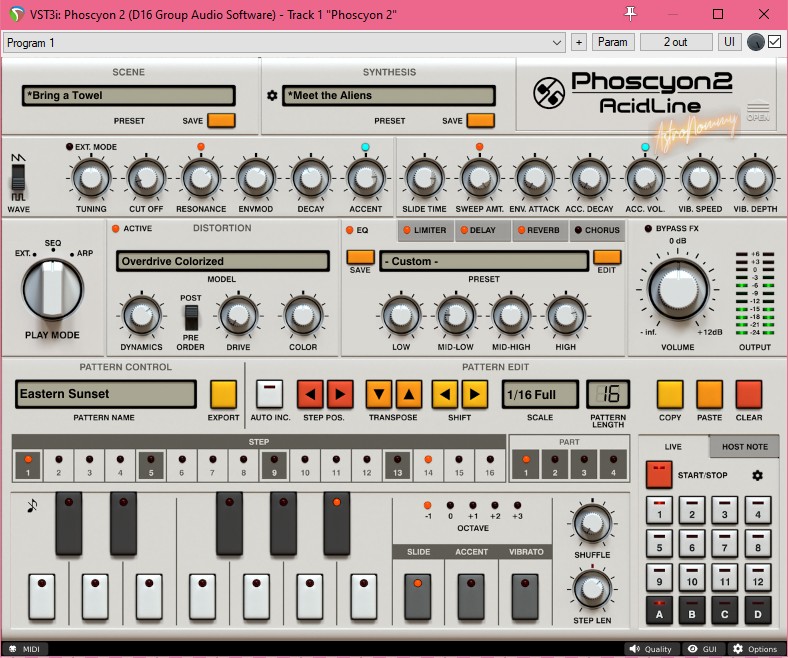Click the pin window icon
Image resolution: width=788 pixels, height=658 pixels.
(630, 14)
